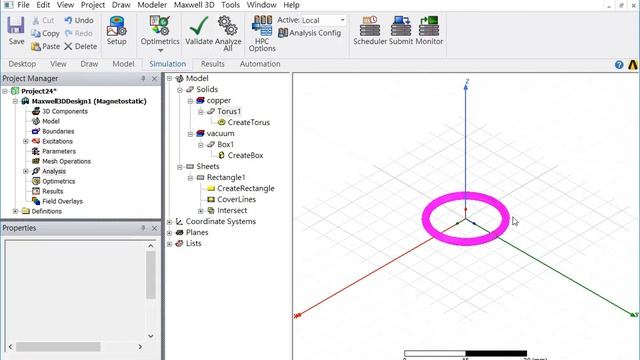Viewport: 640px width, 360px height.
Task: Click the Properties vertical scrollbar thumb
Action: click(x=151, y=275)
